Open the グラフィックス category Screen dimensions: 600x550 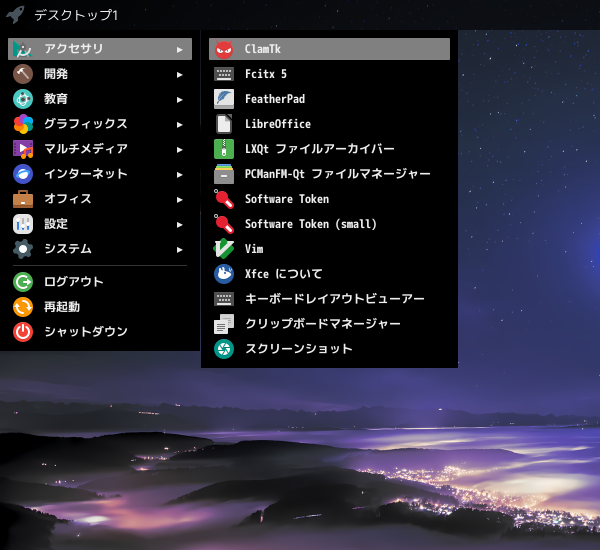tap(100, 124)
